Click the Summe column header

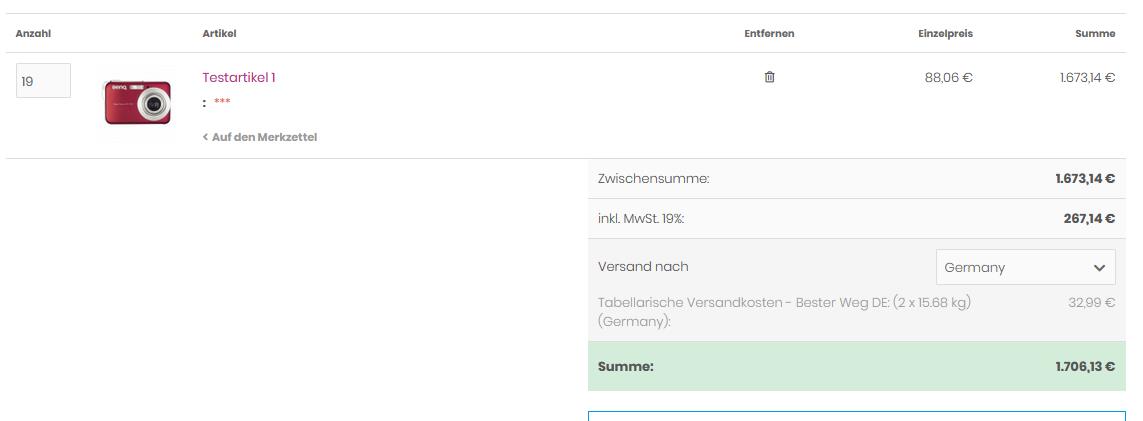coord(1095,33)
